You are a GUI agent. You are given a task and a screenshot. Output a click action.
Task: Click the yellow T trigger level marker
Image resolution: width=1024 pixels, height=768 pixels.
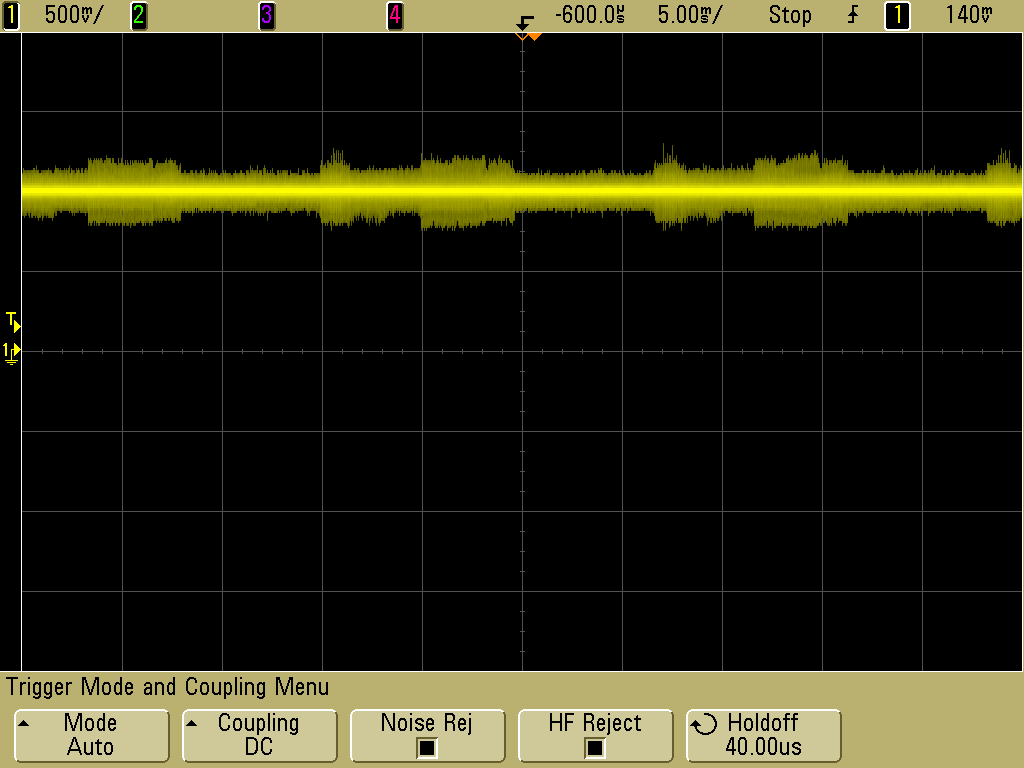tap(13, 321)
